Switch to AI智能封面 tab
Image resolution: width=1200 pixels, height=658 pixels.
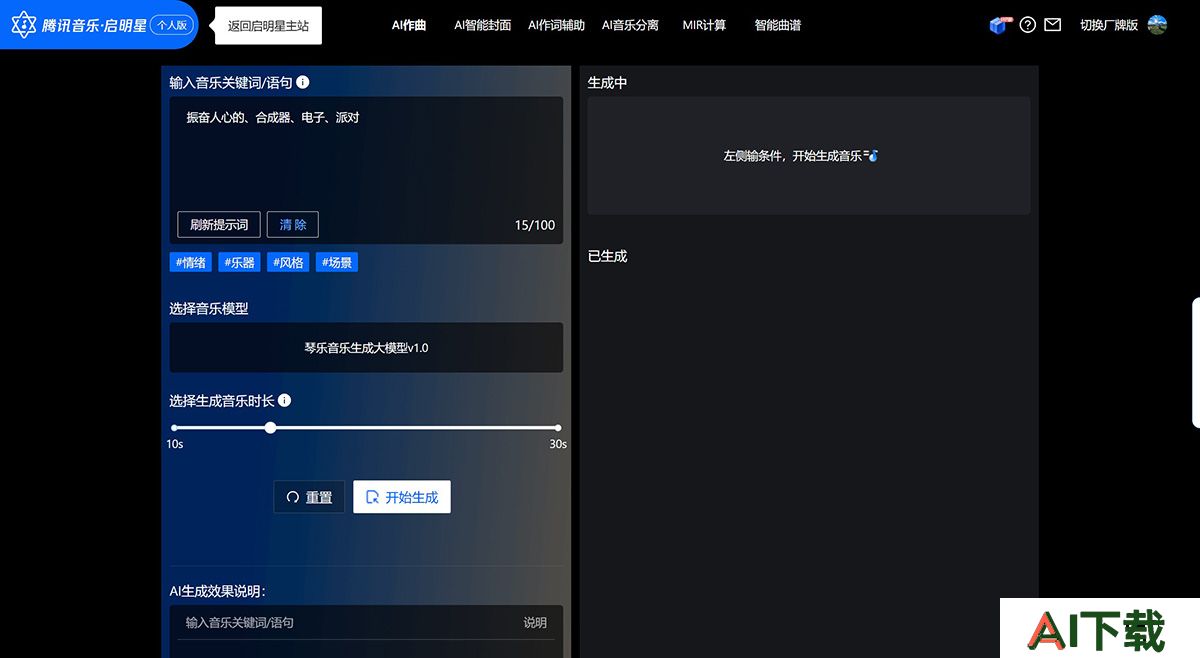[483, 25]
